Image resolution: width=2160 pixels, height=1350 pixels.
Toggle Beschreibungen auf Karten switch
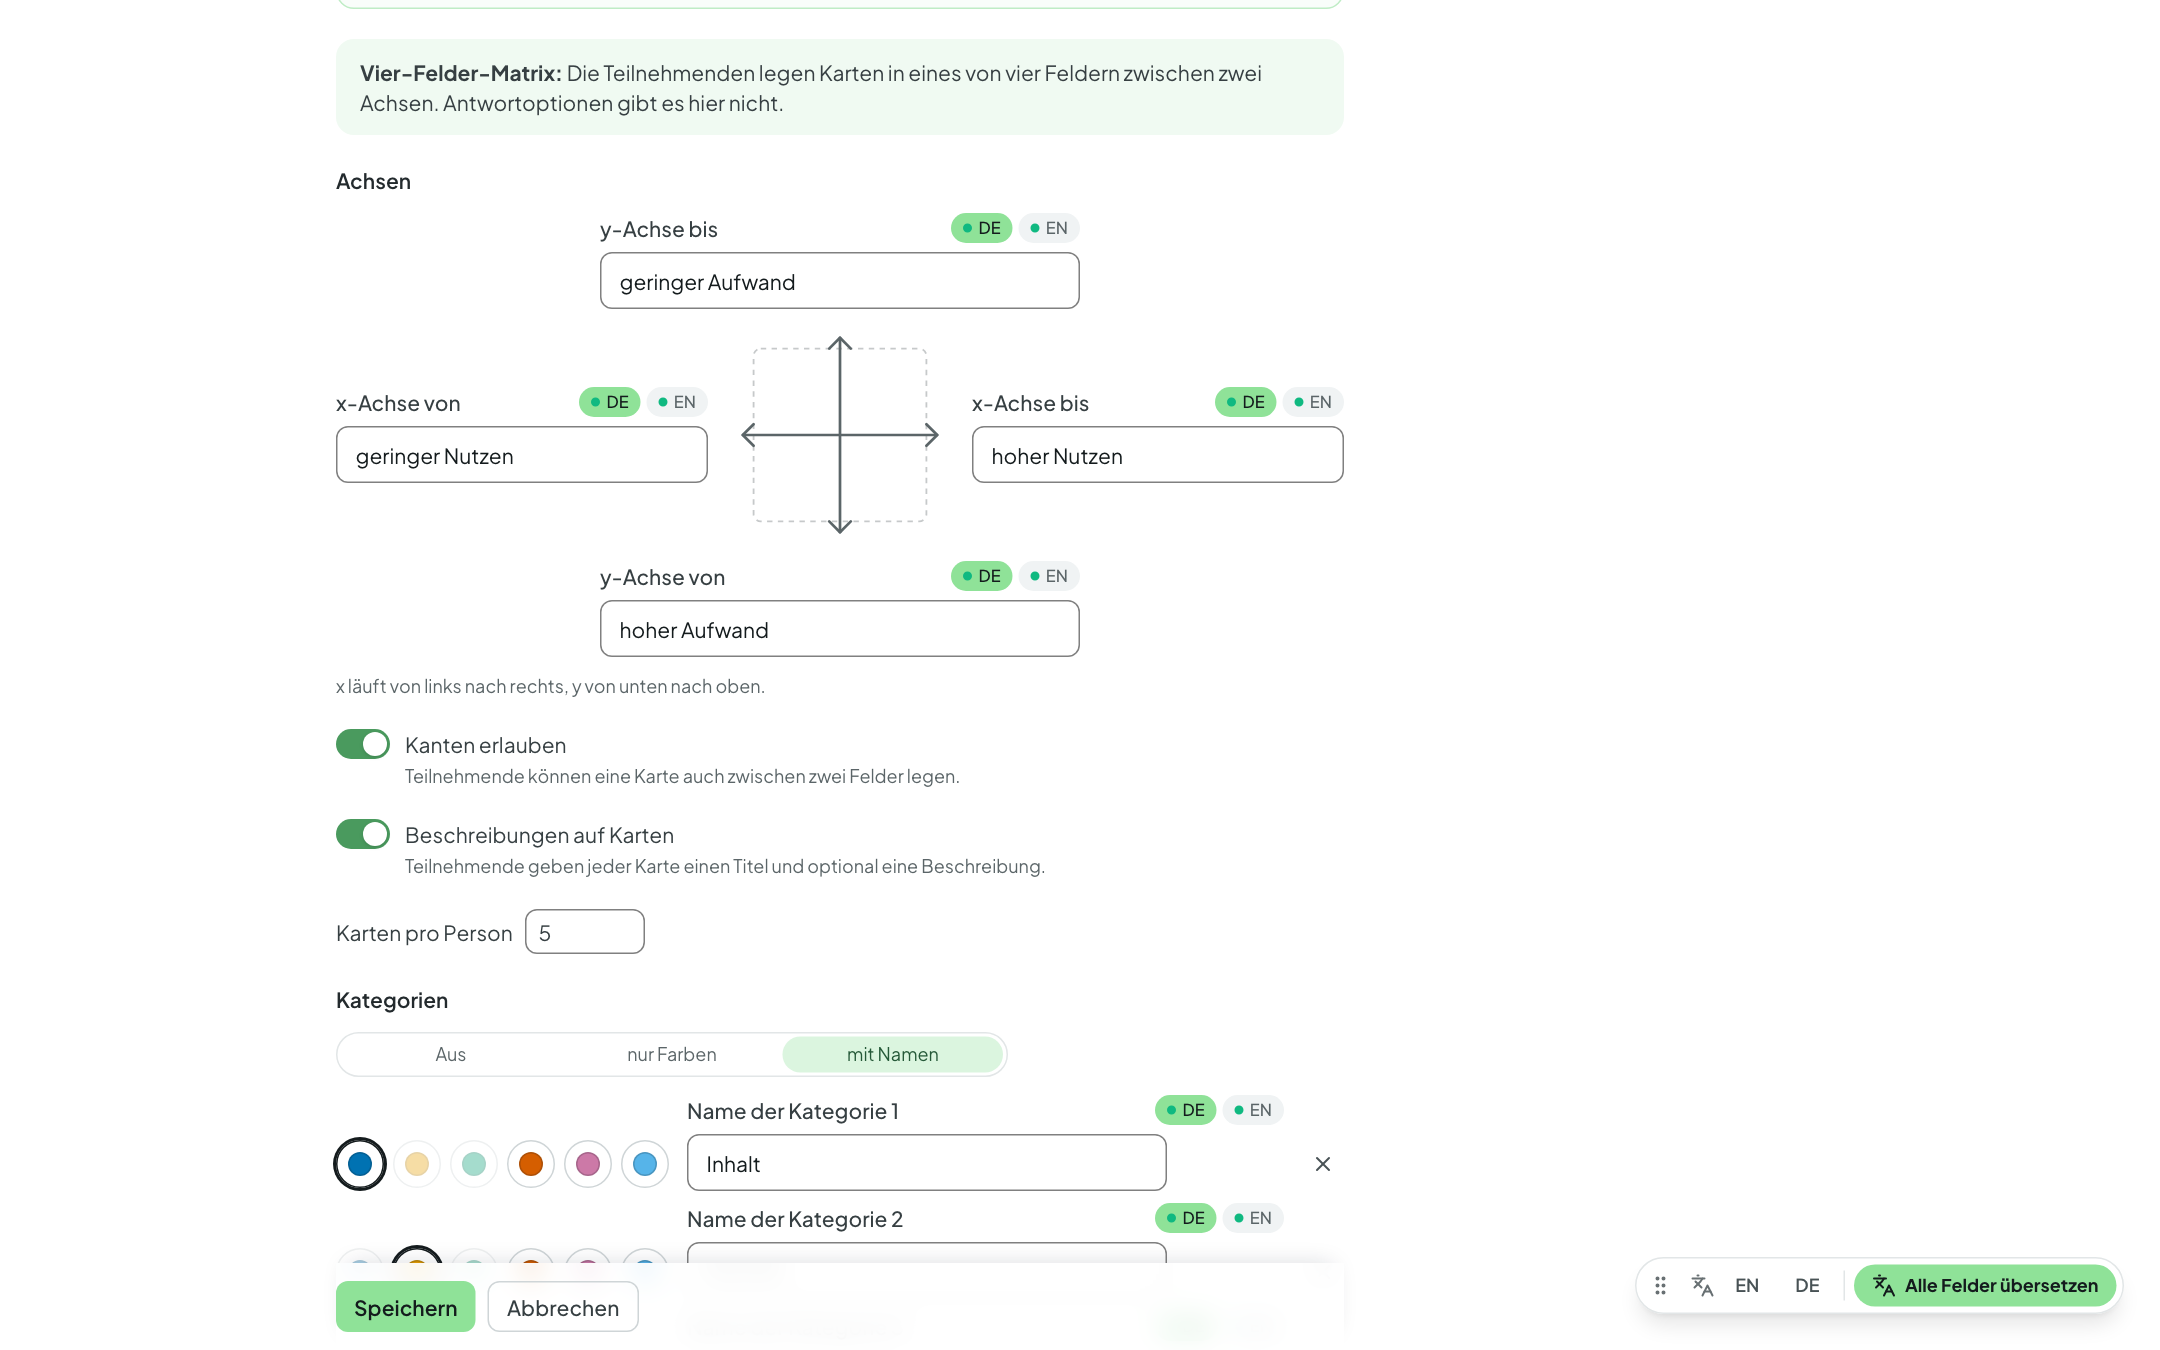[x=363, y=834]
